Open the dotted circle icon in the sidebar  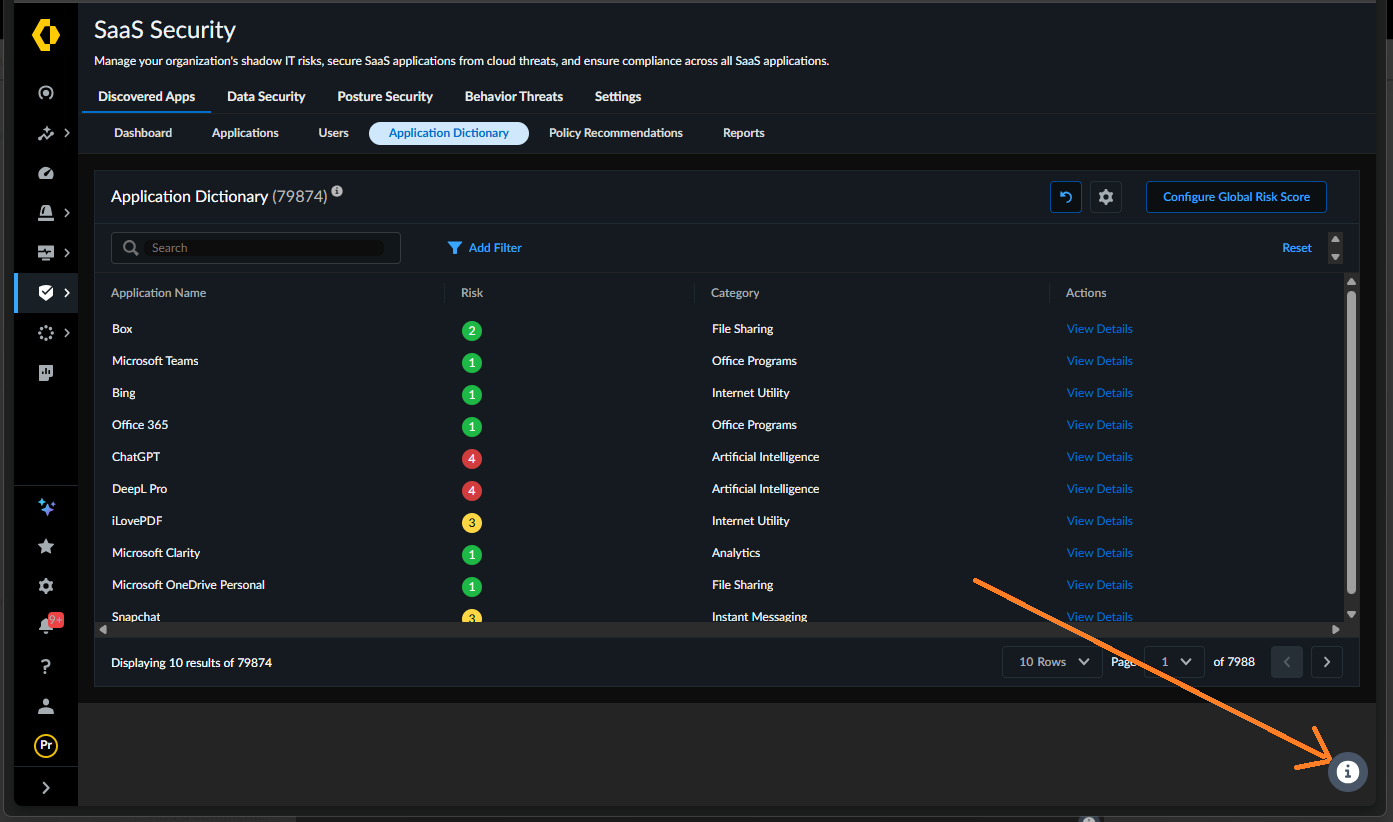46,333
